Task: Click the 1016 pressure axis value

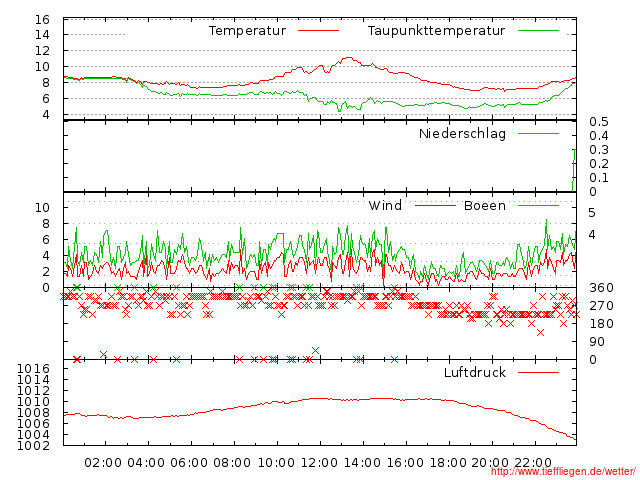Action: [33, 369]
